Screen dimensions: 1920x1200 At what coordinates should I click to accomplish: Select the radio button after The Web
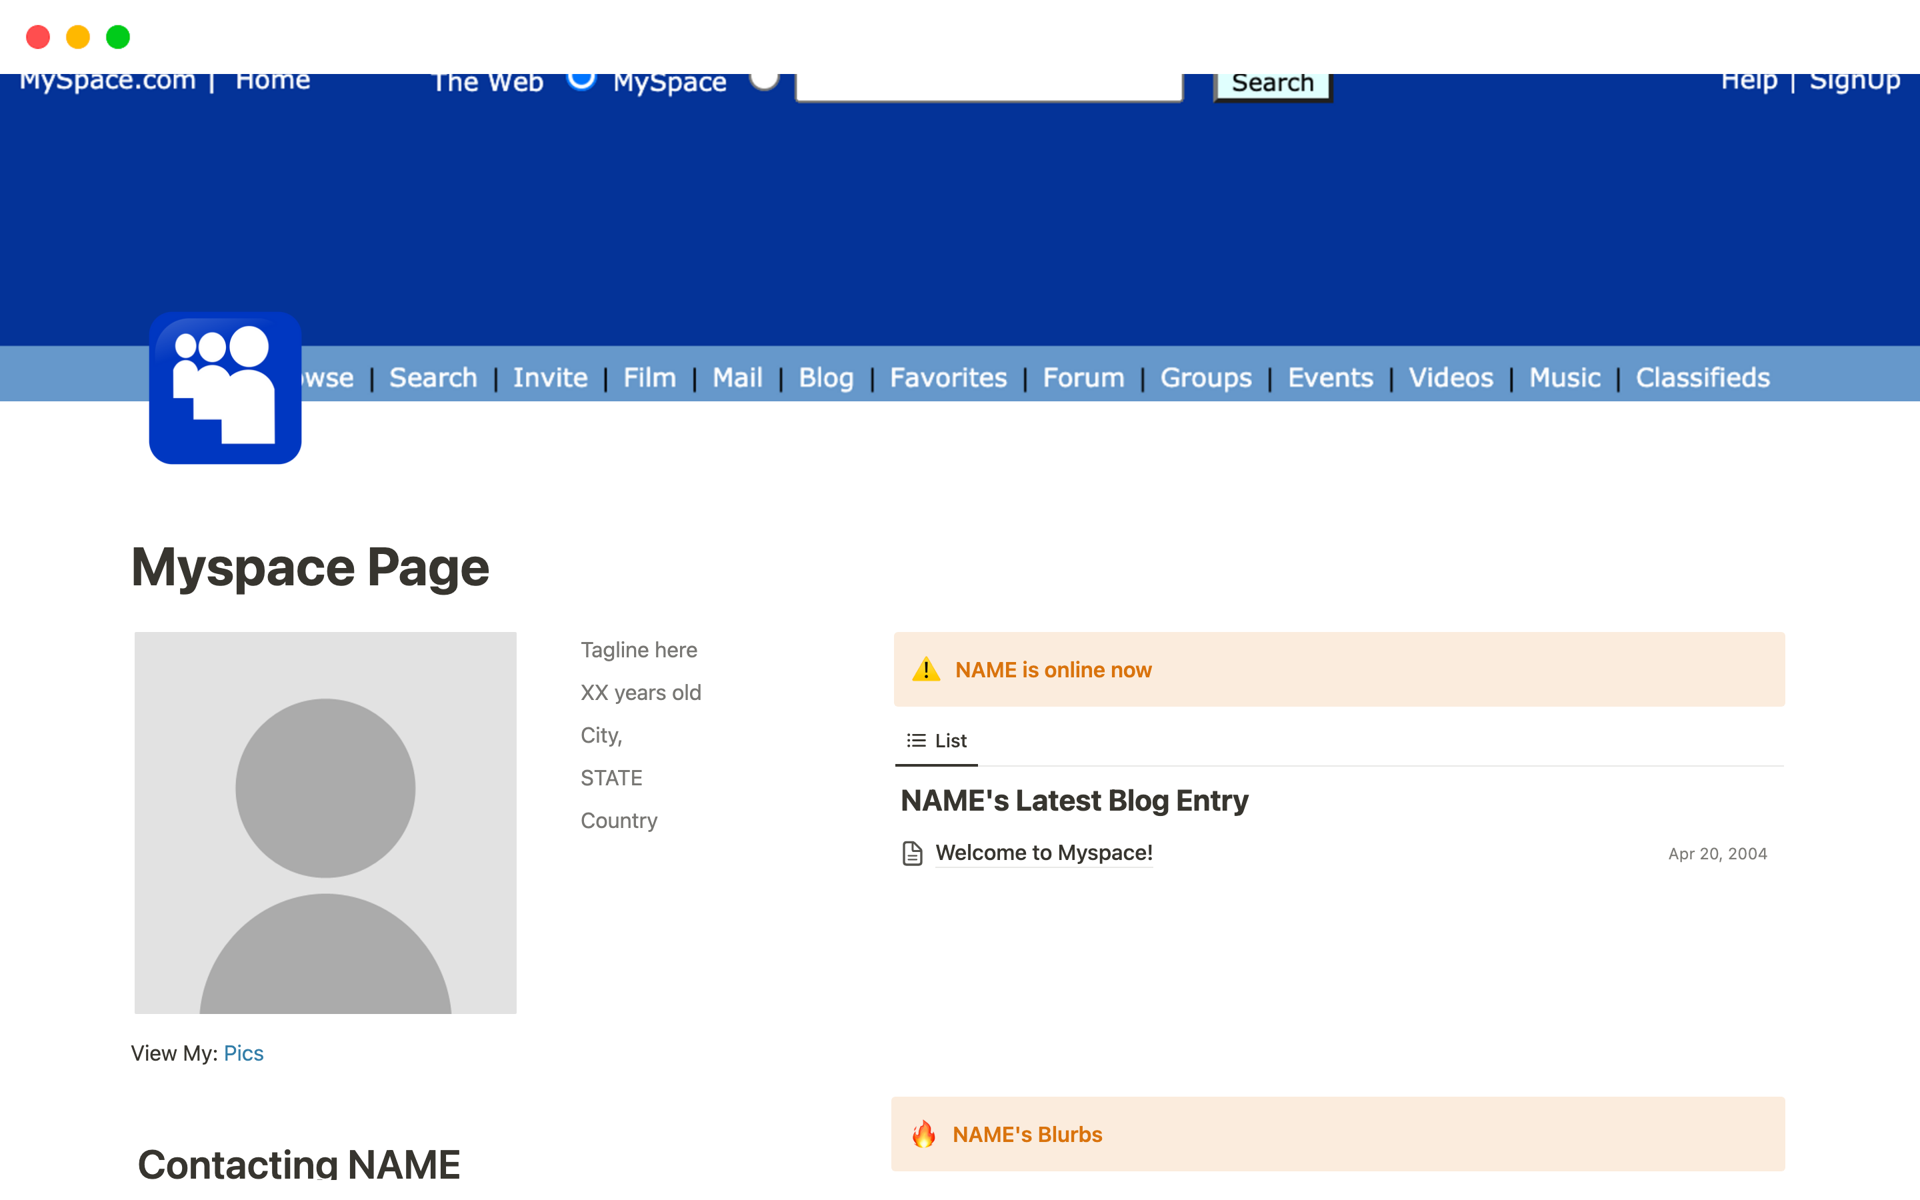580,79
